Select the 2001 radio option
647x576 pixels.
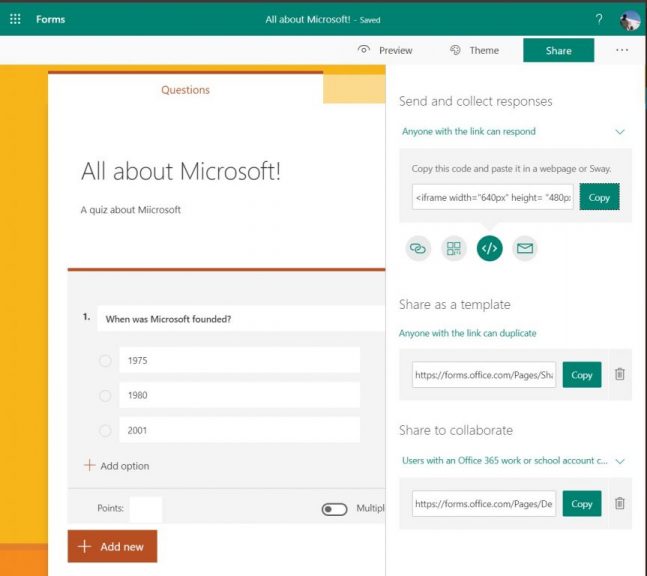[x=105, y=431]
